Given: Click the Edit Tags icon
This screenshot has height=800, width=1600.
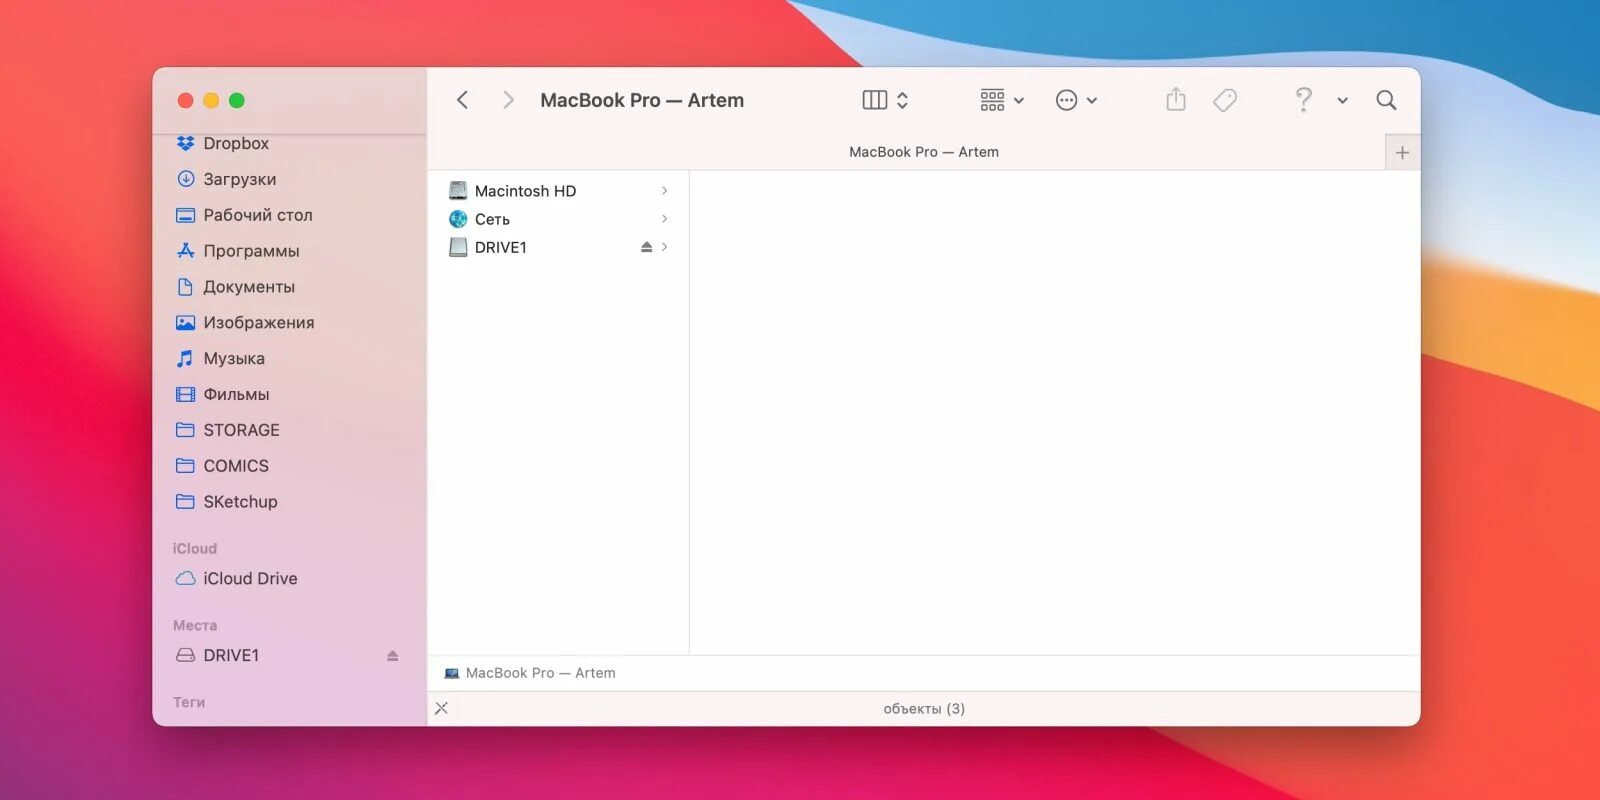Looking at the screenshot, I should (1225, 100).
